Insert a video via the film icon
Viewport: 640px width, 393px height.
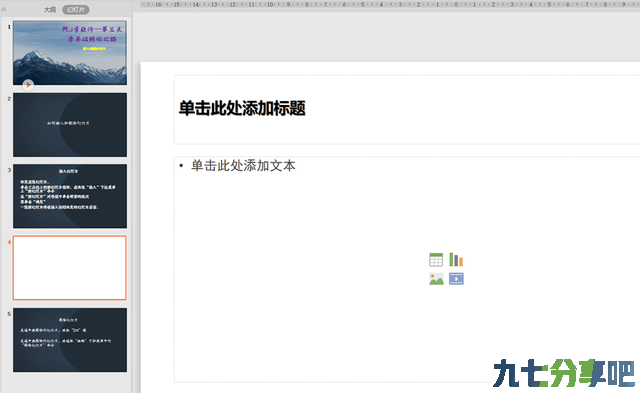click(456, 279)
